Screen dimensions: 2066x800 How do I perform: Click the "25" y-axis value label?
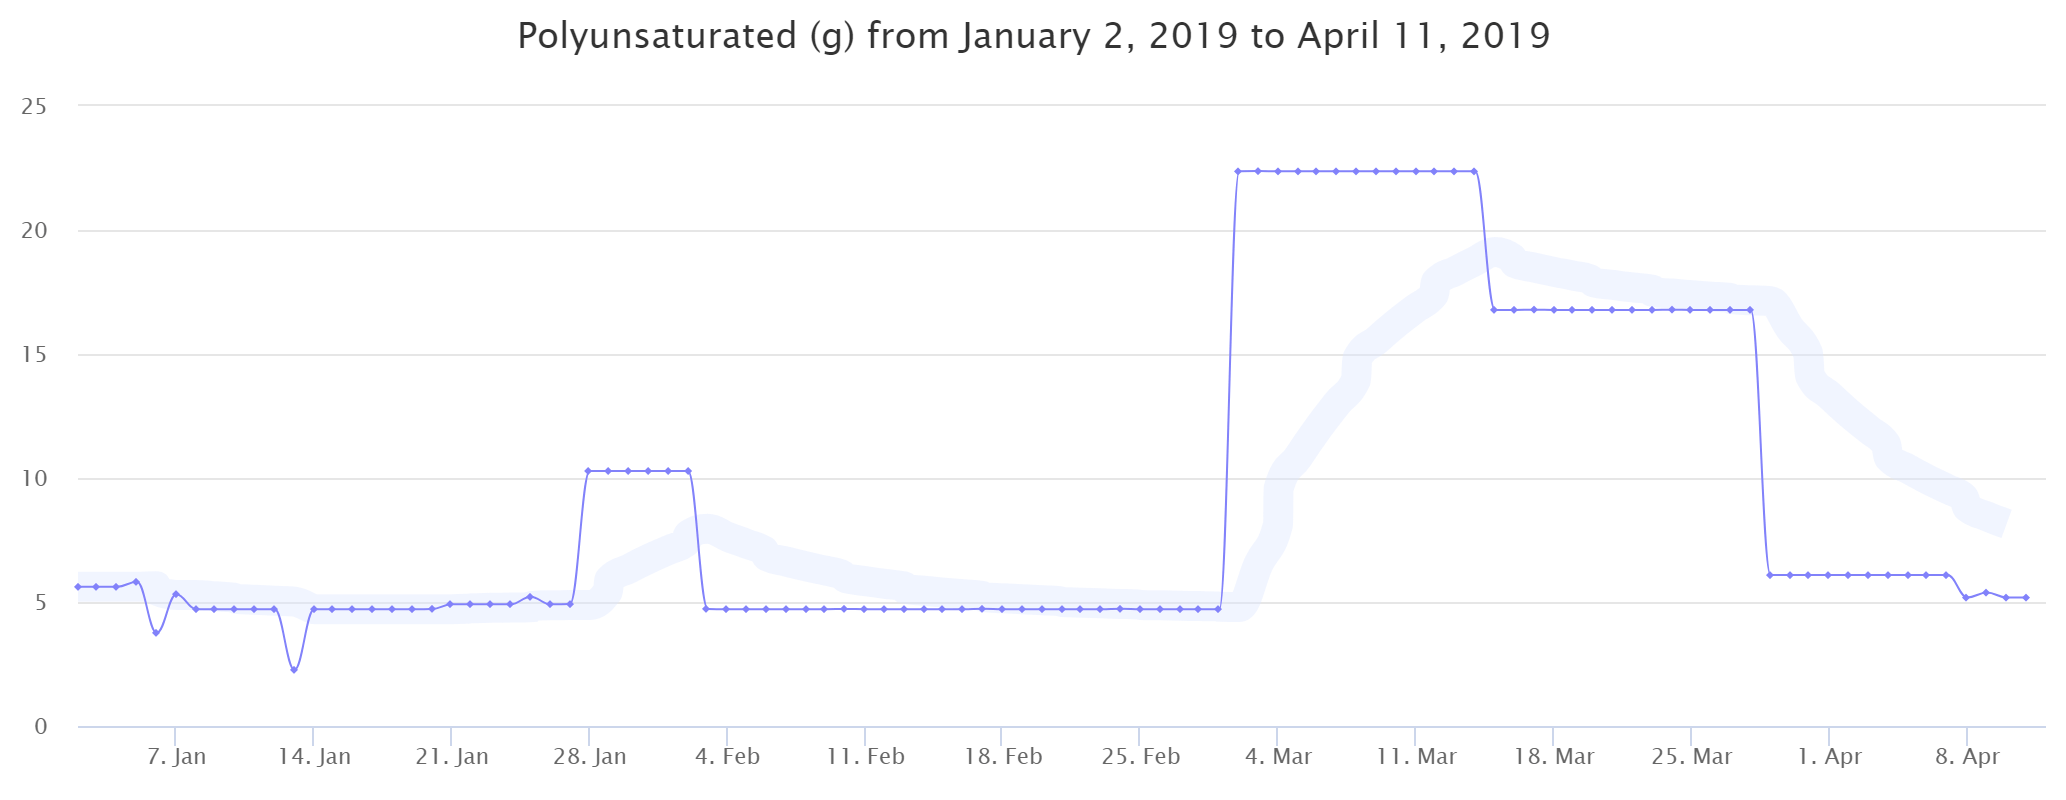pyautogui.click(x=34, y=106)
